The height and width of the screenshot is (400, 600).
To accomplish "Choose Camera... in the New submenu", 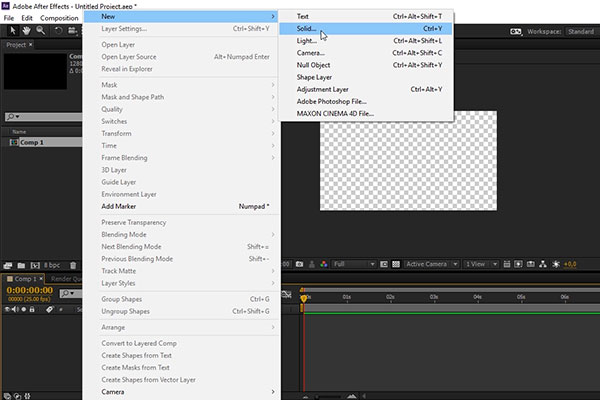I will [366, 53].
